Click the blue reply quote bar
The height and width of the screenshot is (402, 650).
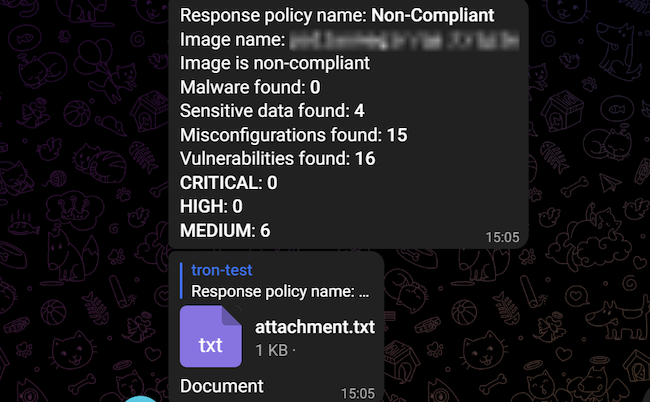click(182, 281)
